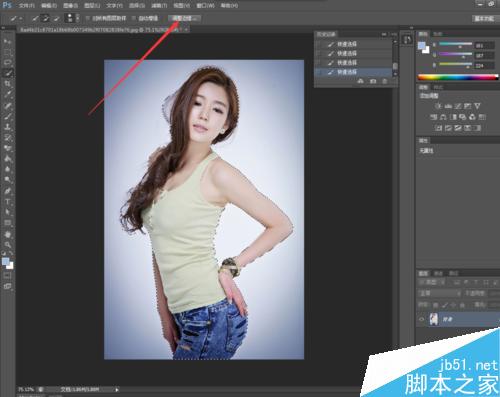This screenshot has height=397, width=500.
Task: Open the 基本功能 workspace dropdown
Action: tap(484, 18)
